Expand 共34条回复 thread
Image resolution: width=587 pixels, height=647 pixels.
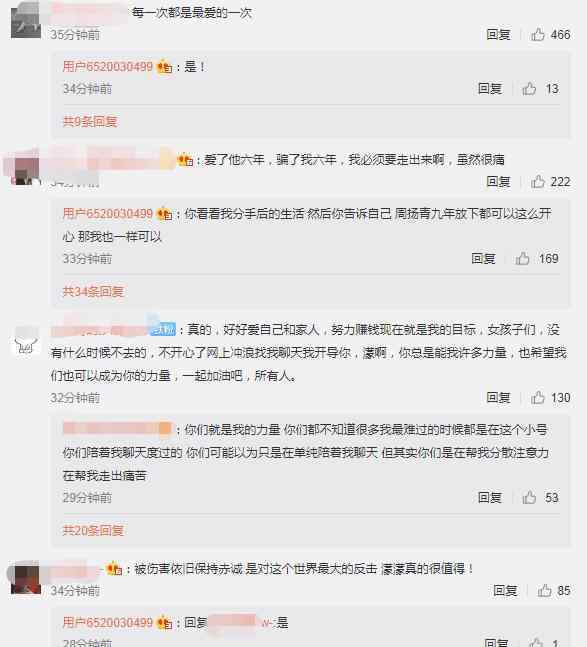(x=93, y=291)
